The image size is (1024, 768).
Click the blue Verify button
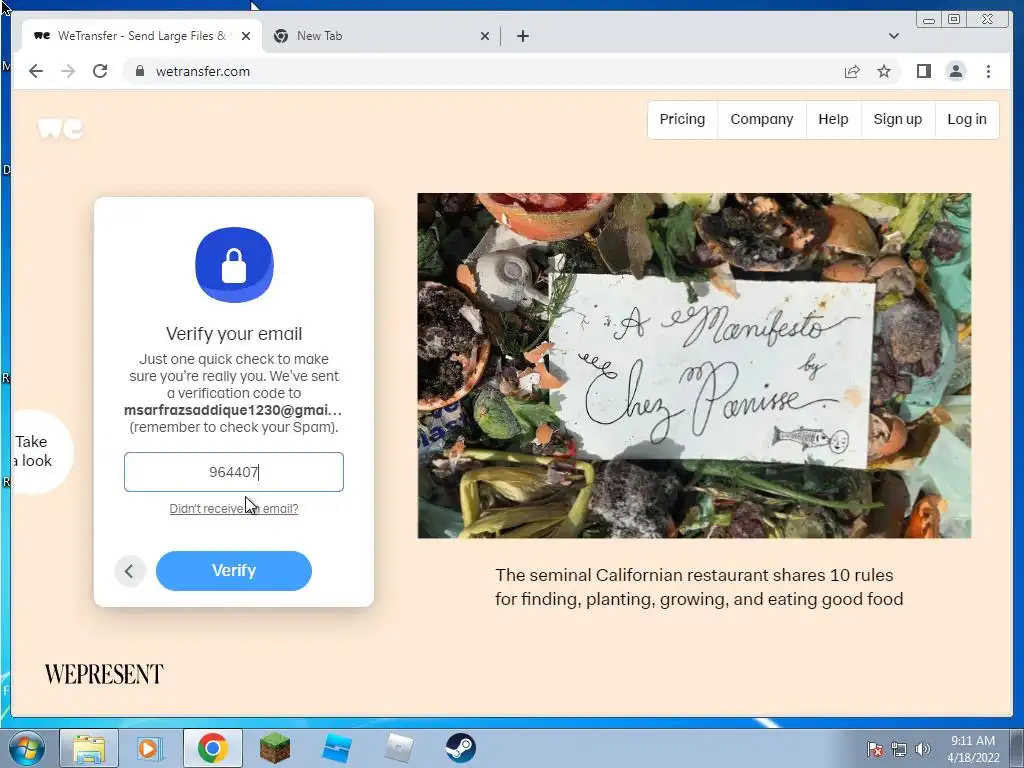(234, 571)
